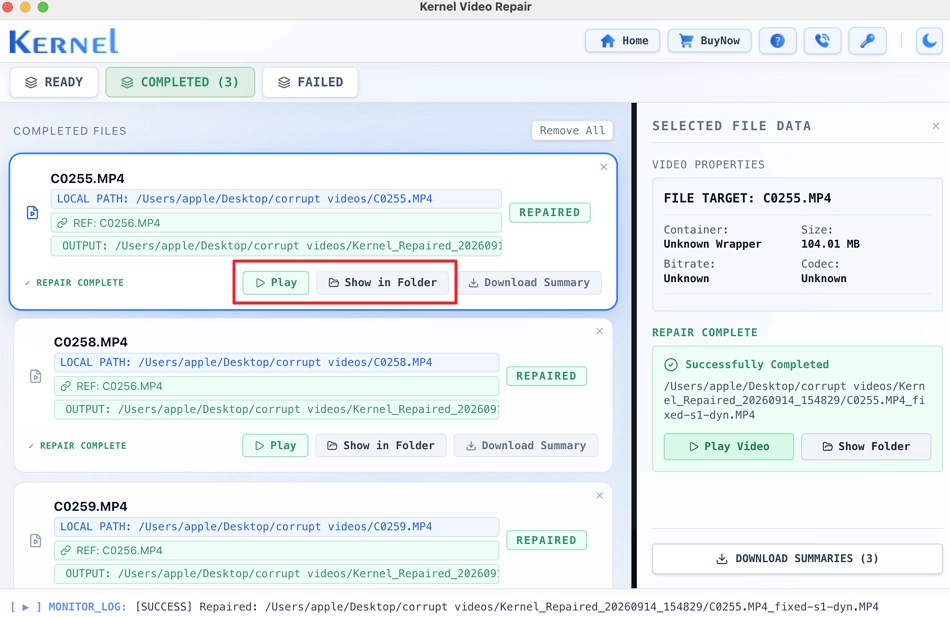
Task: Switch to the FAILED tab
Action: (x=310, y=82)
